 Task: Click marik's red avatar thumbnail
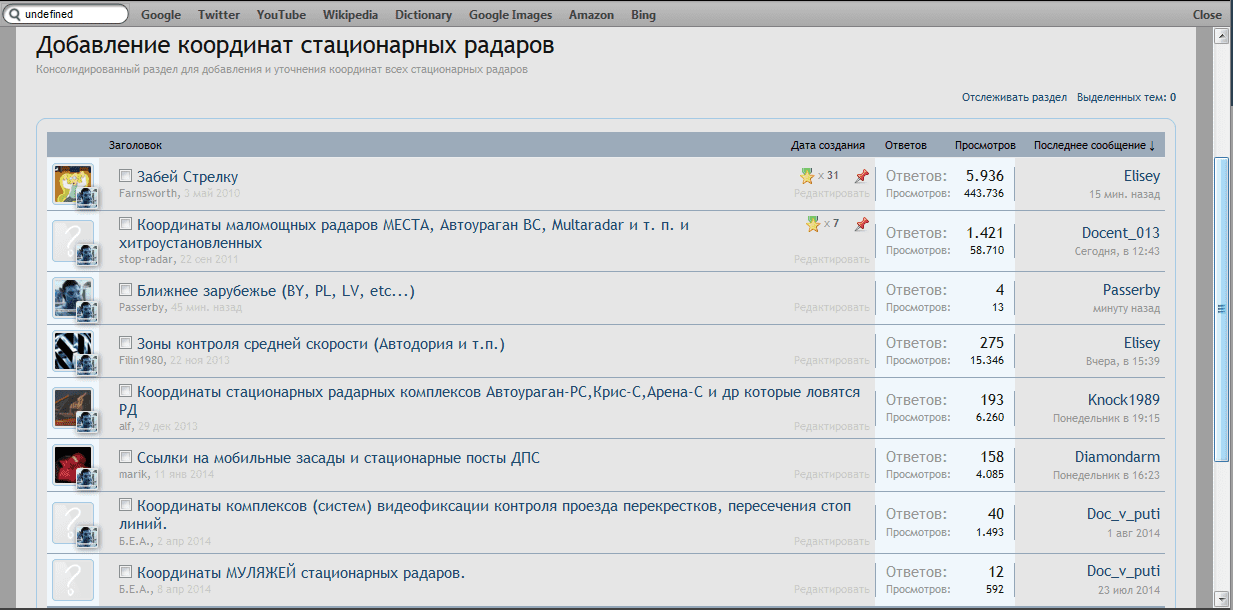pyautogui.click(x=71, y=464)
